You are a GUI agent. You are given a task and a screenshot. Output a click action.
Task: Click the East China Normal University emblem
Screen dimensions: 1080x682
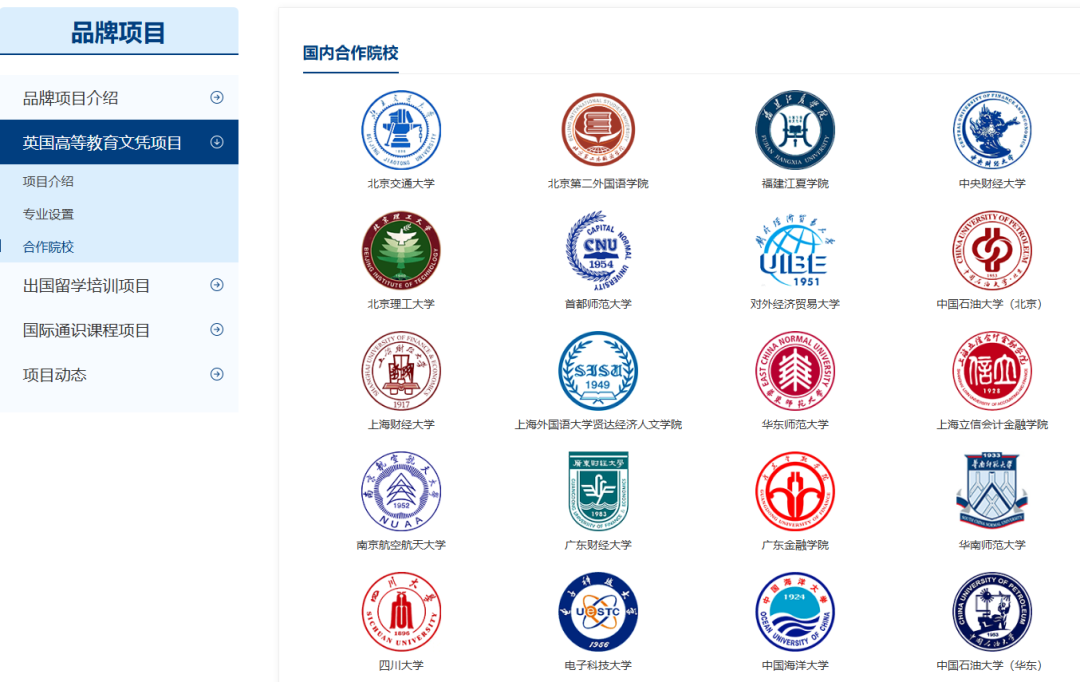tap(795, 371)
